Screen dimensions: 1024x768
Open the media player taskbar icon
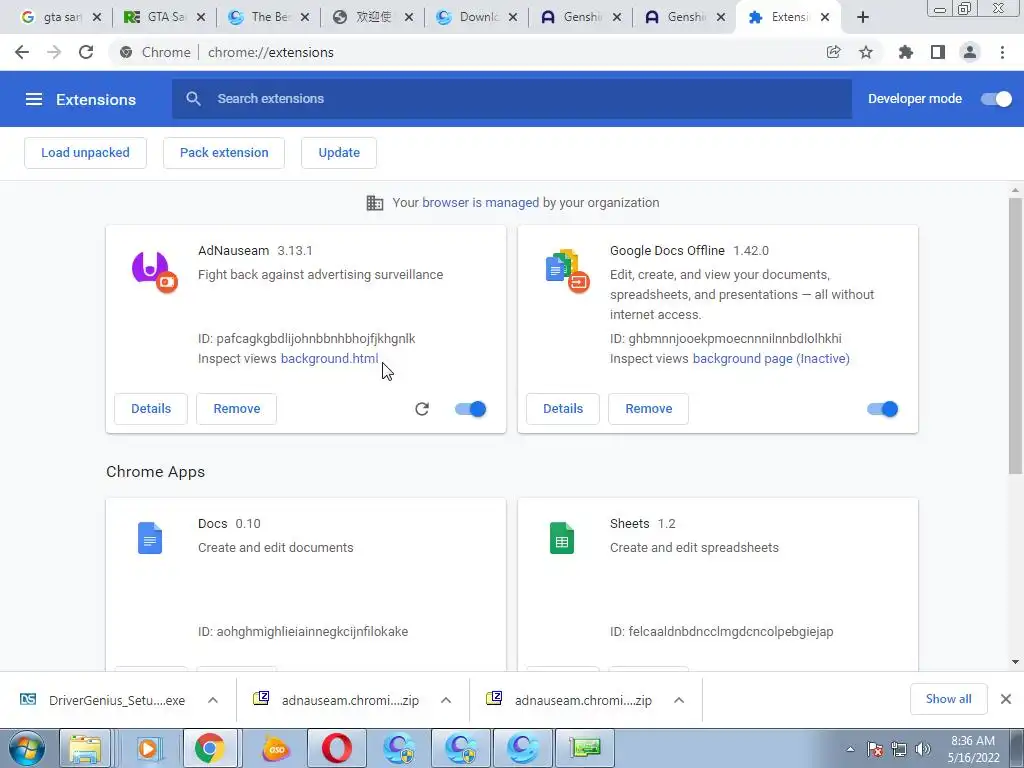coord(148,748)
